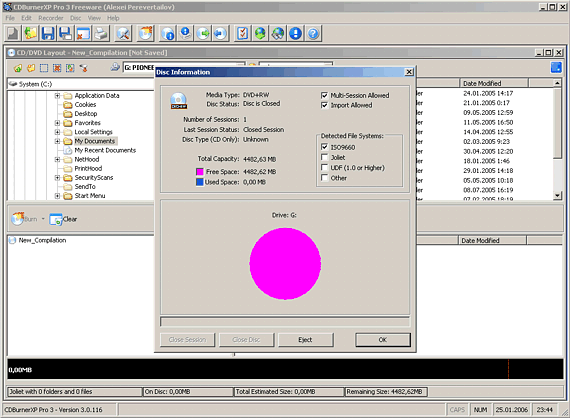Check the UDF (1.0 or Higher) checkbox

324,168
